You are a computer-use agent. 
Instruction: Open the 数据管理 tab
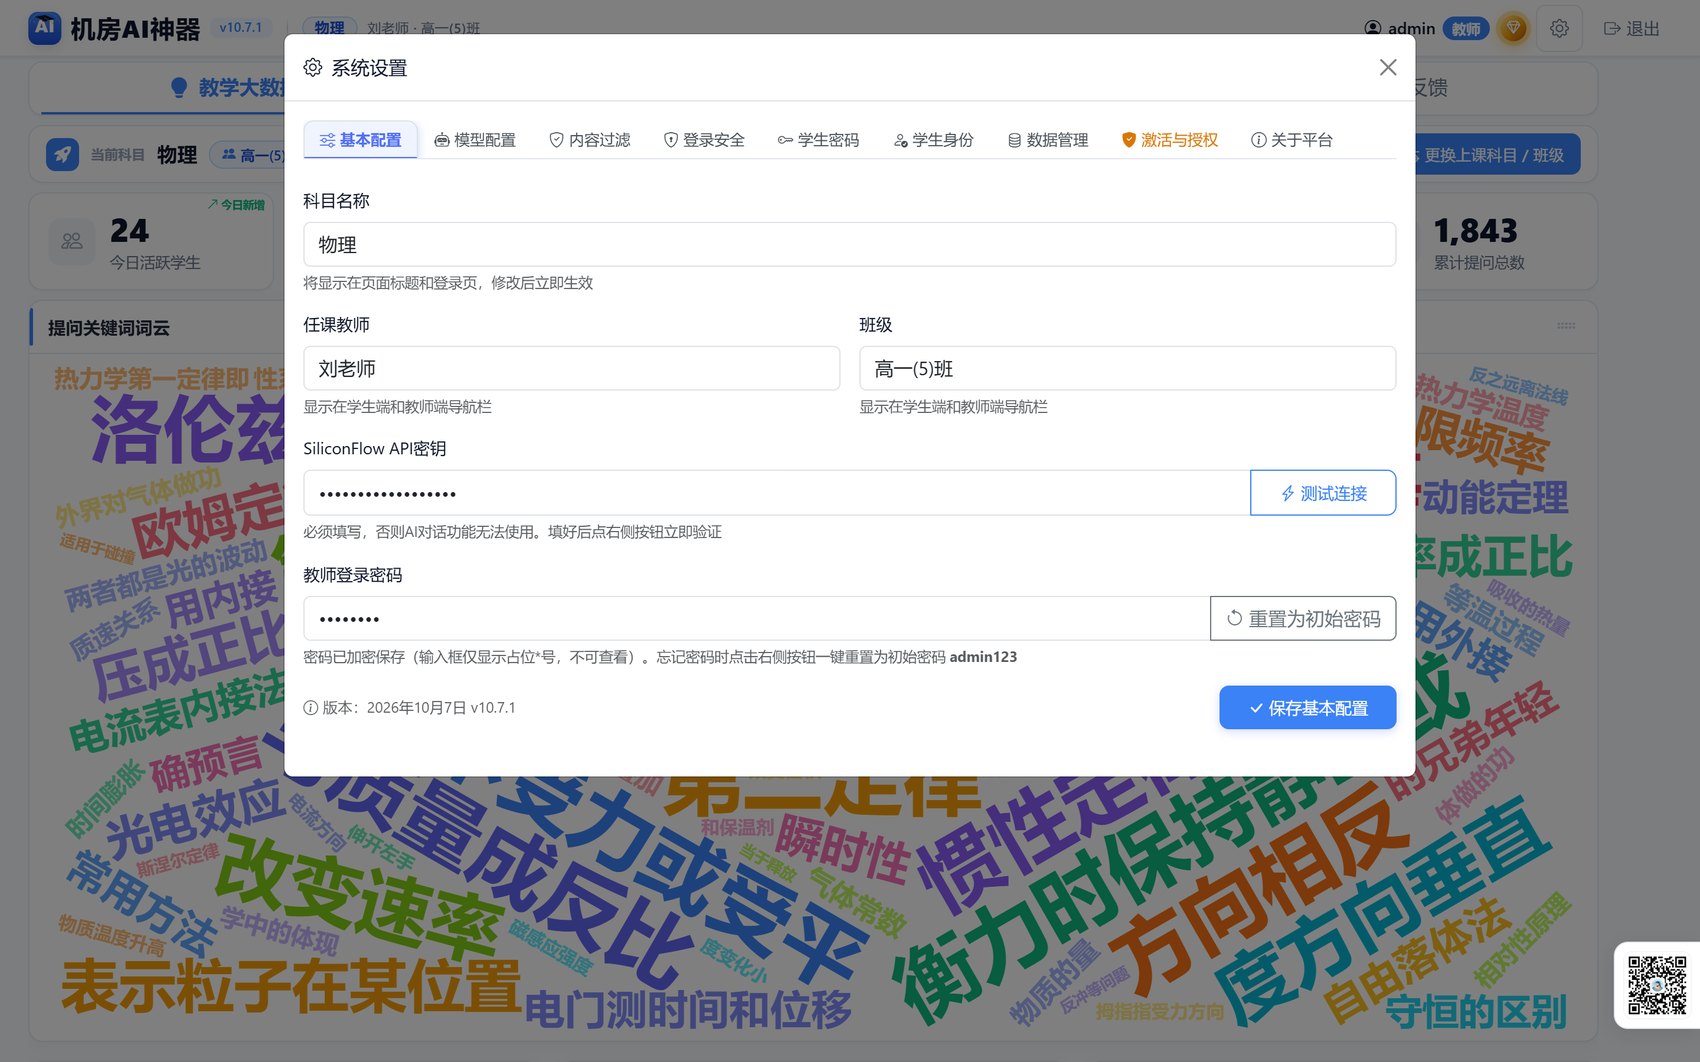(x=1048, y=140)
